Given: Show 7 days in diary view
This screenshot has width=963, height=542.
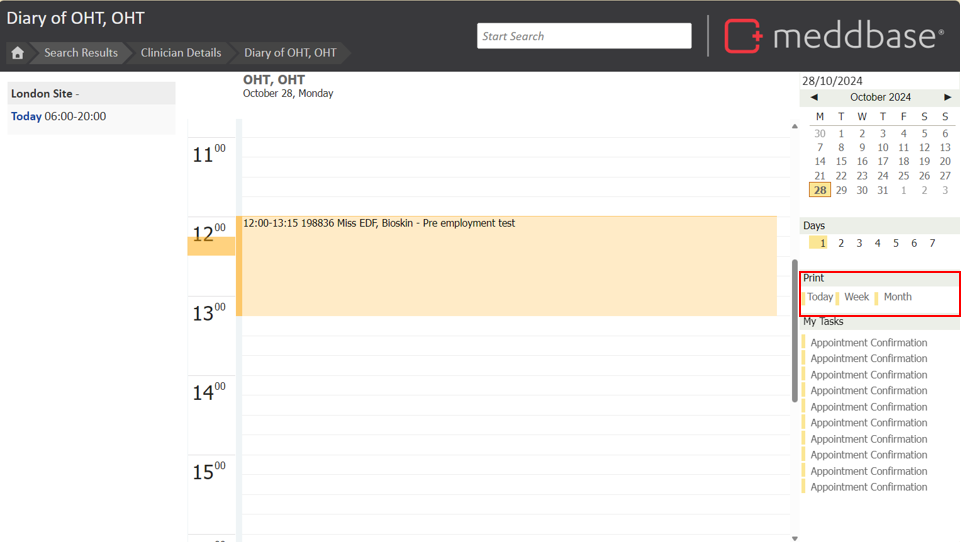Looking at the screenshot, I should pyautogui.click(x=932, y=243).
